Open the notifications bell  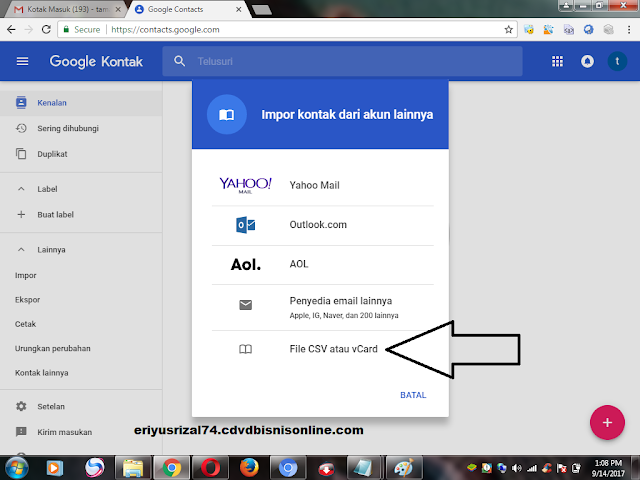pyautogui.click(x=587, y=61)
